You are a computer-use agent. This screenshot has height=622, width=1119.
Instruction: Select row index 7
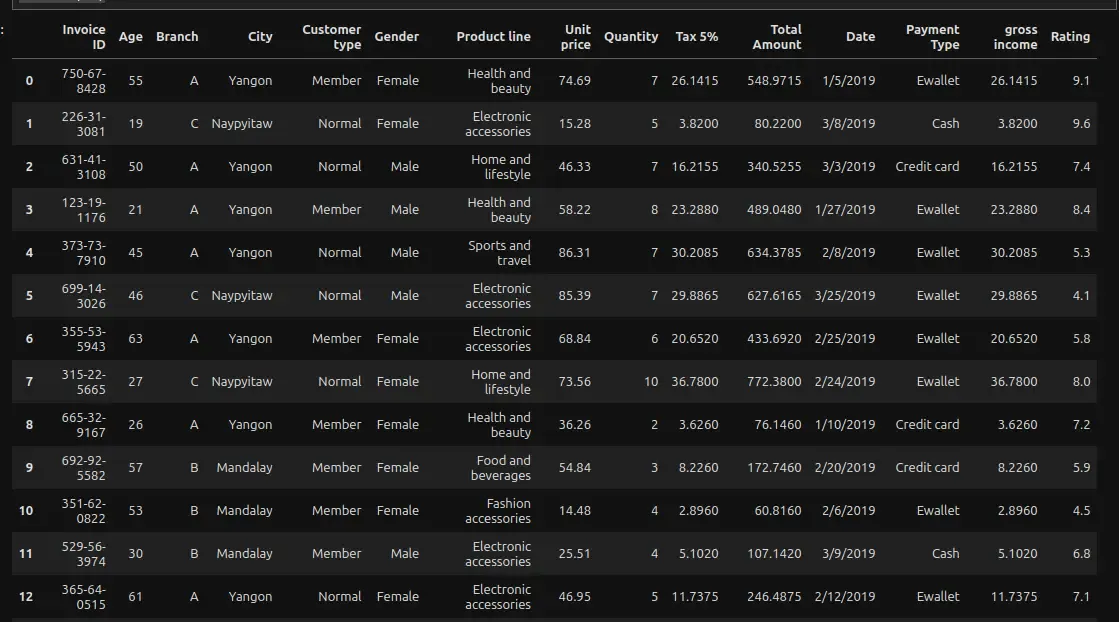[29, 382]
